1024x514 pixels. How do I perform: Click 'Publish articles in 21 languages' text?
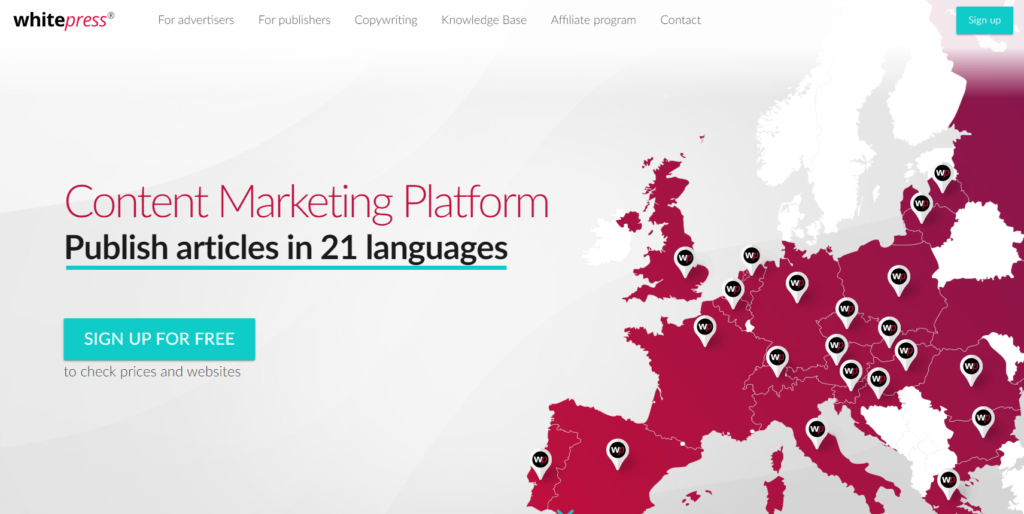click(286, 248)
